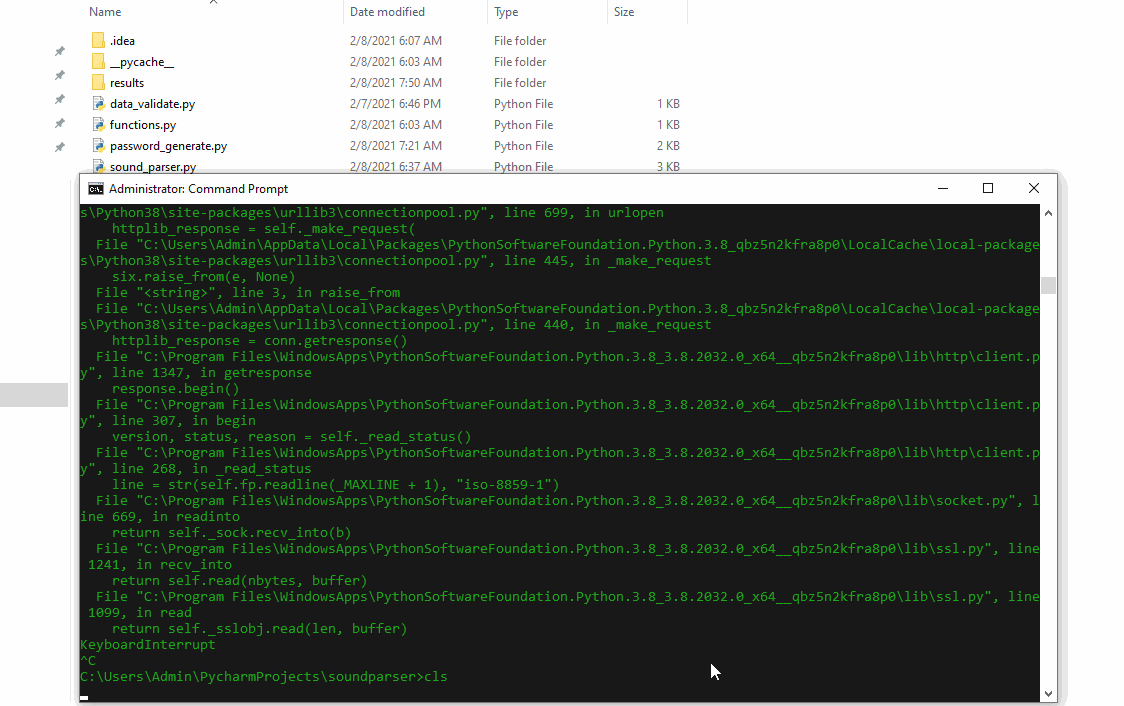
Task: Minimize the Command Prompt window
Action: click(x=943, y=188)
